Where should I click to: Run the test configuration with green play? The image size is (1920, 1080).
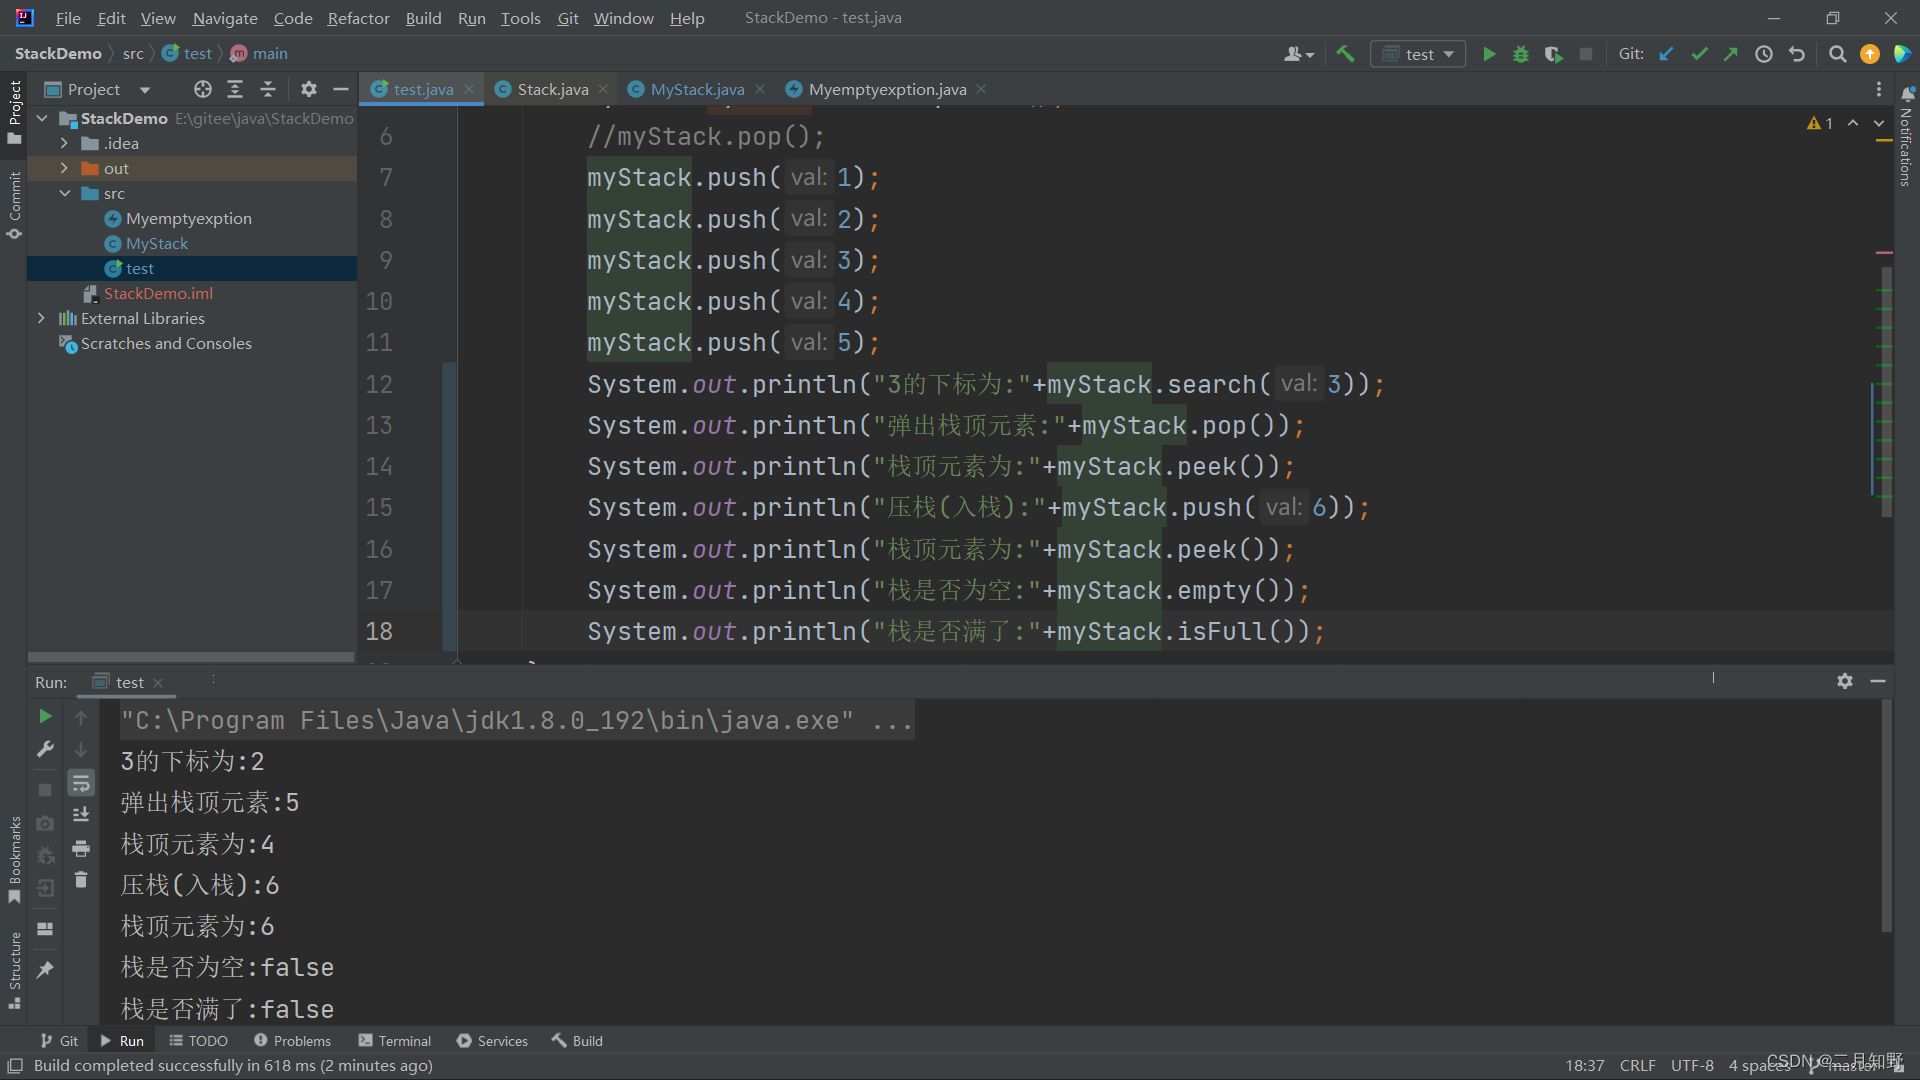[1489, 54]
